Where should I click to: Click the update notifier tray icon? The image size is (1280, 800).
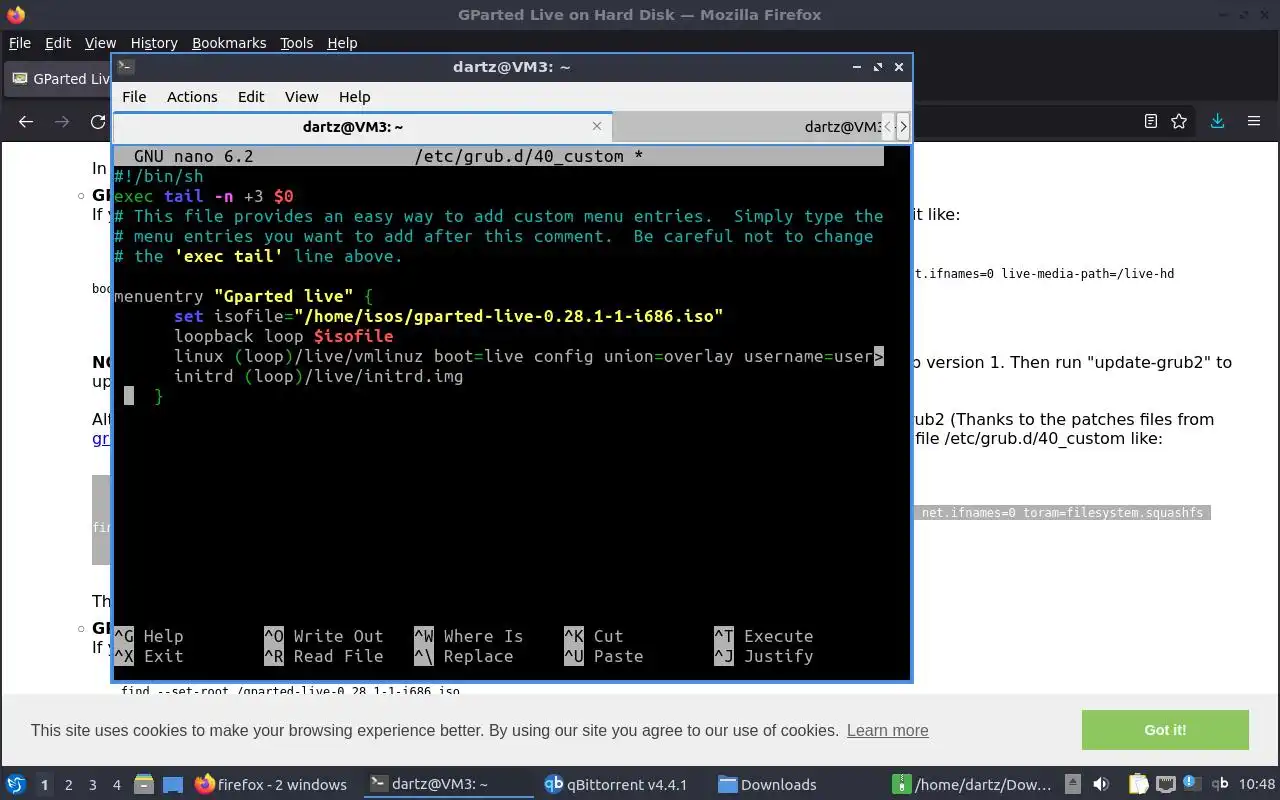tap(1191, 784)
